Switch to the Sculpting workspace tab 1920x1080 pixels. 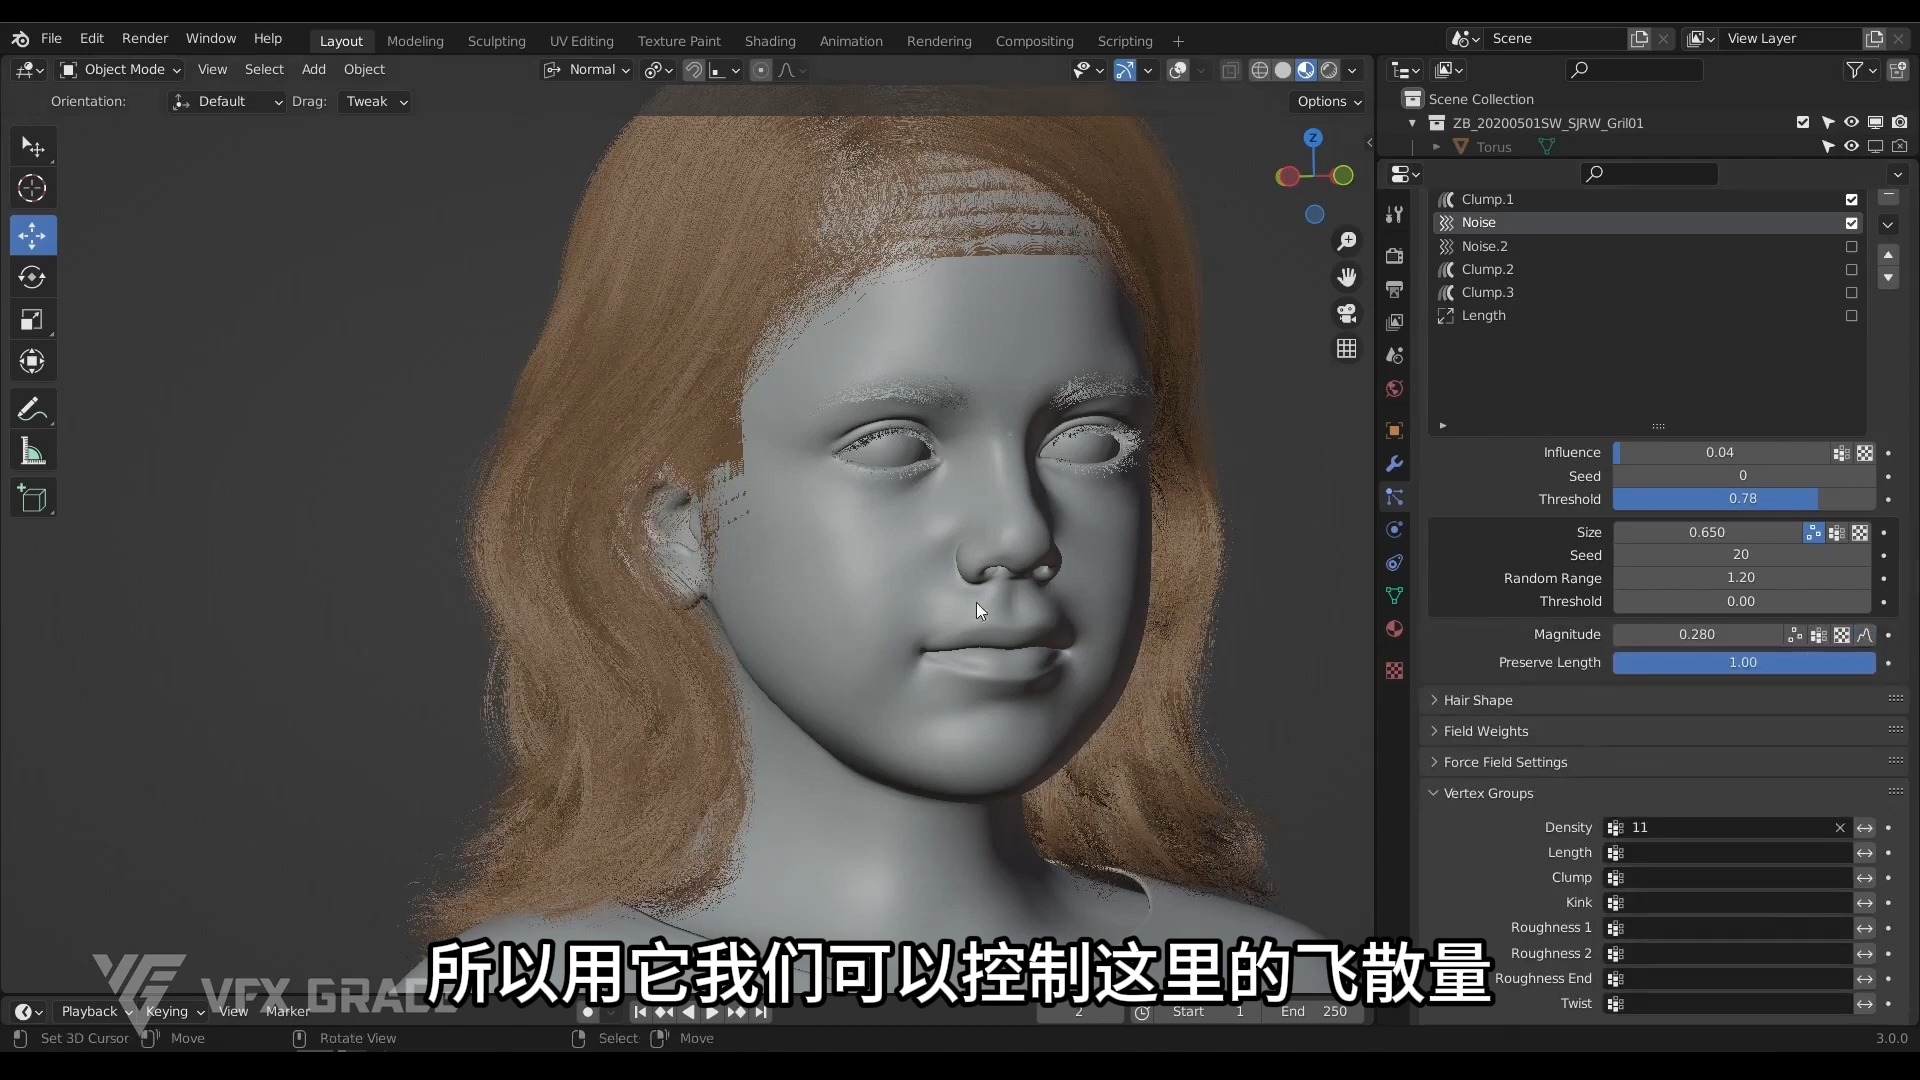click(x=496, y=41)
